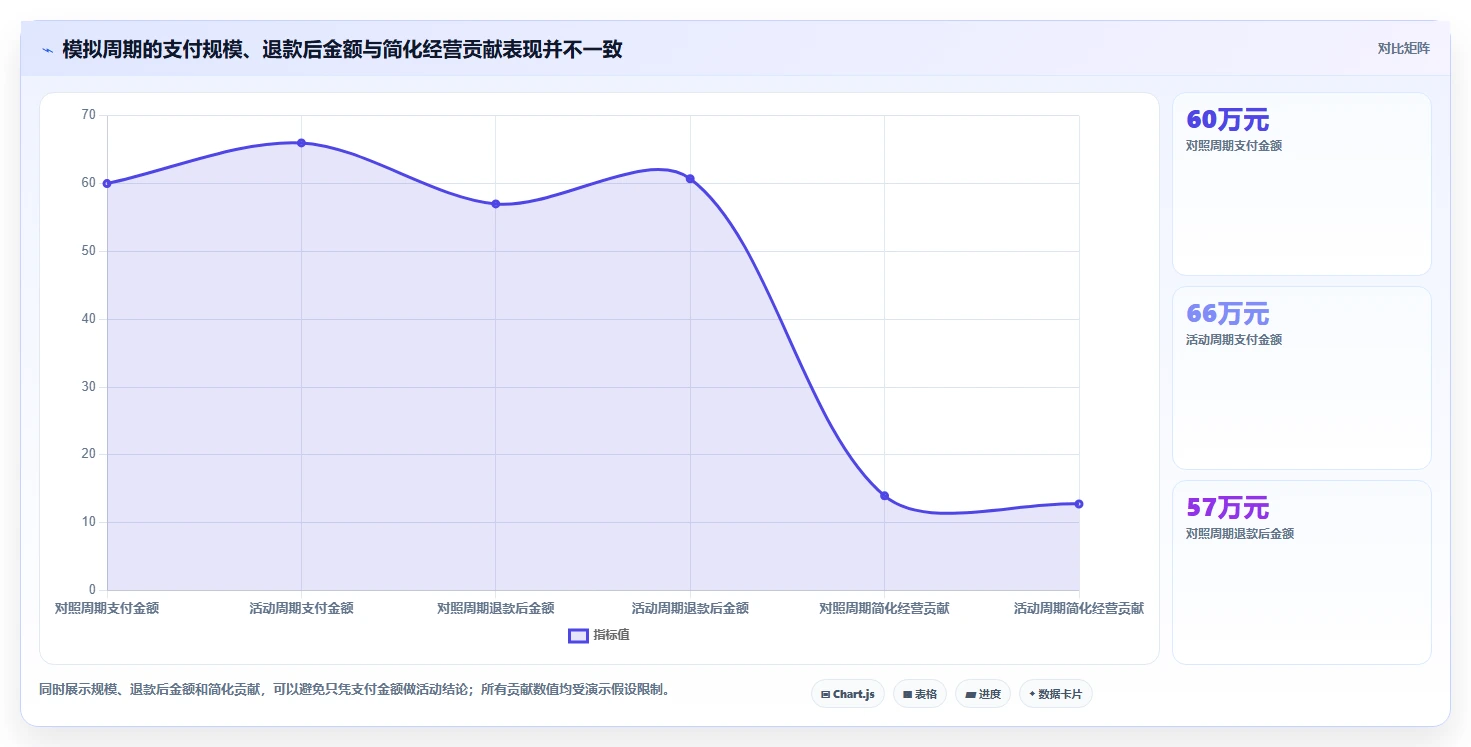Screen dimensions: 1471x747
Task: Click the 对照周期支付金额 data point at 60
Action: pos(107,183)
